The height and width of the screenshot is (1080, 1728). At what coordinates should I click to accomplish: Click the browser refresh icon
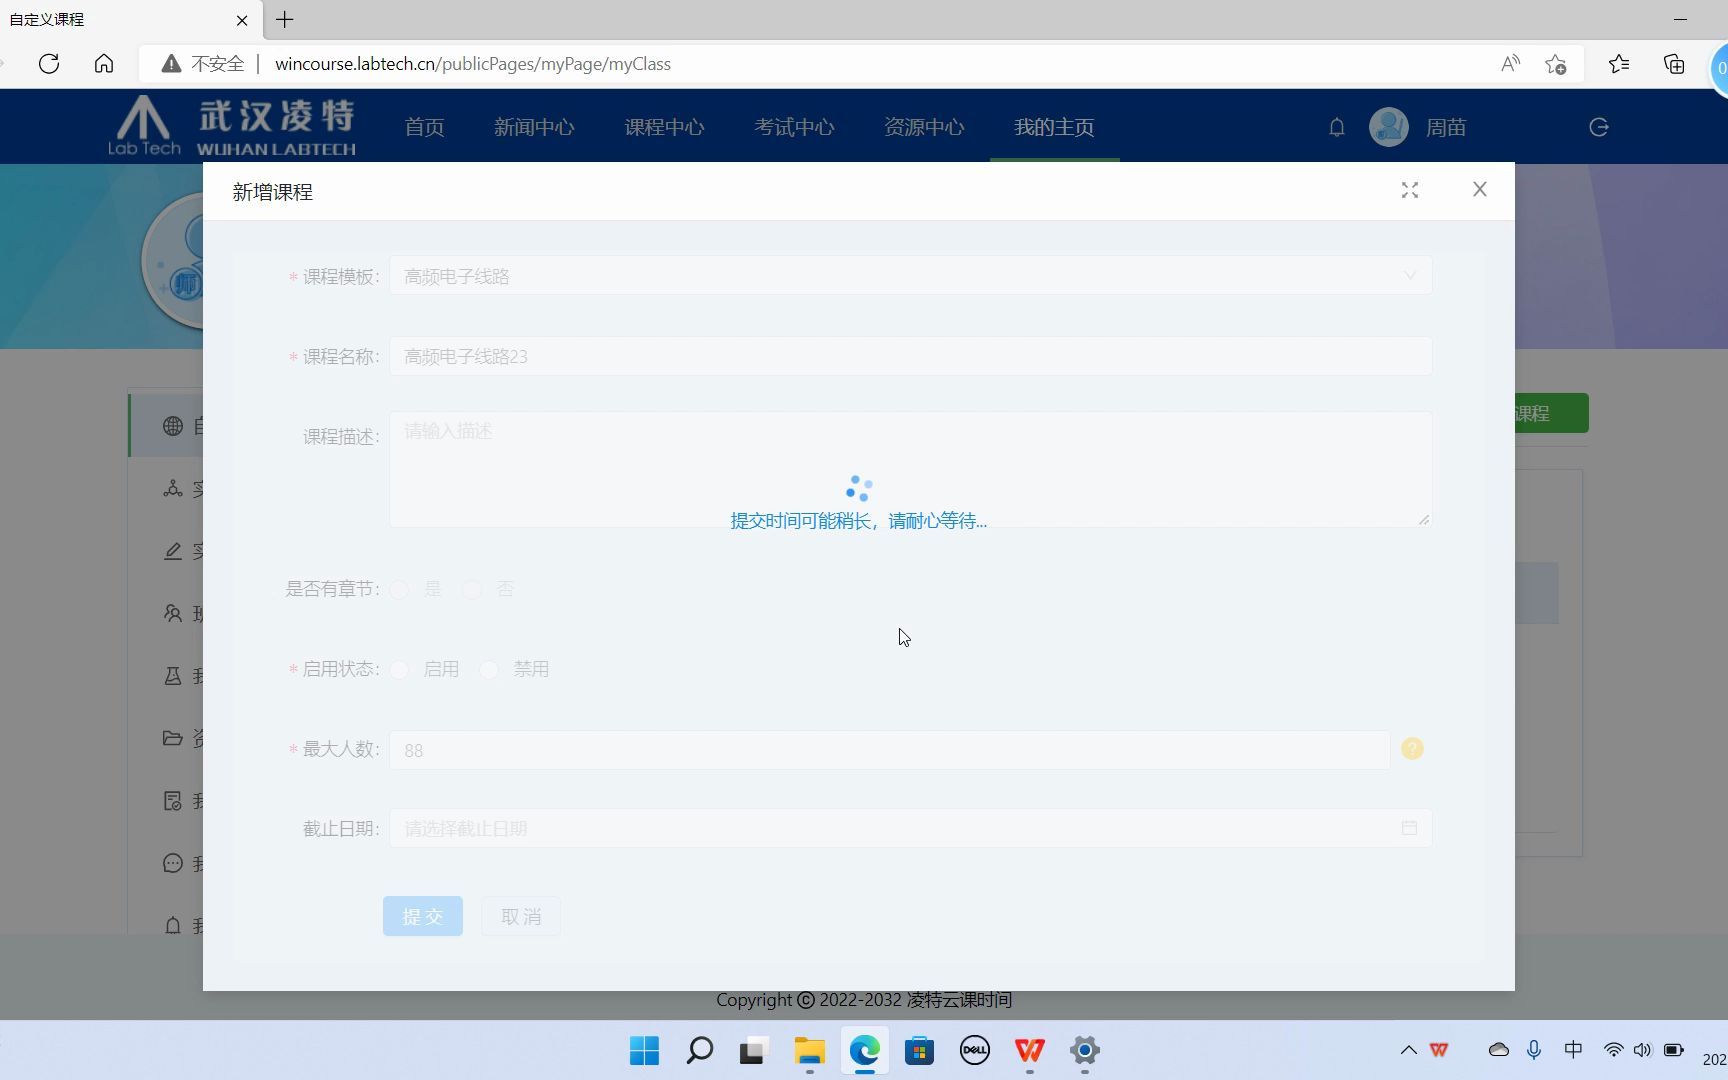coord(49,64)
